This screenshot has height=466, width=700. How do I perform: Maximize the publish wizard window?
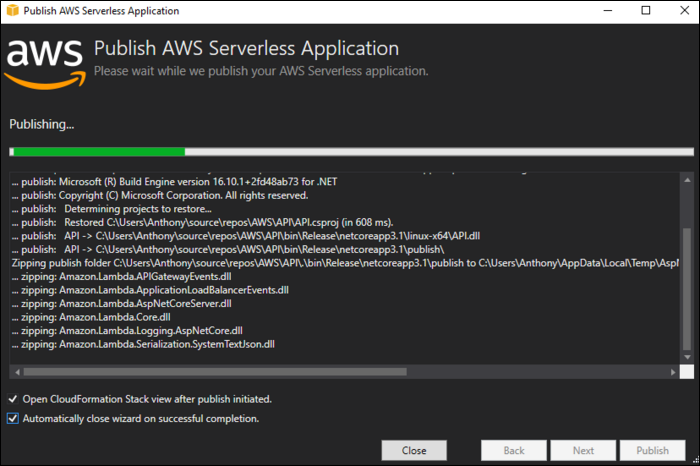646,10
